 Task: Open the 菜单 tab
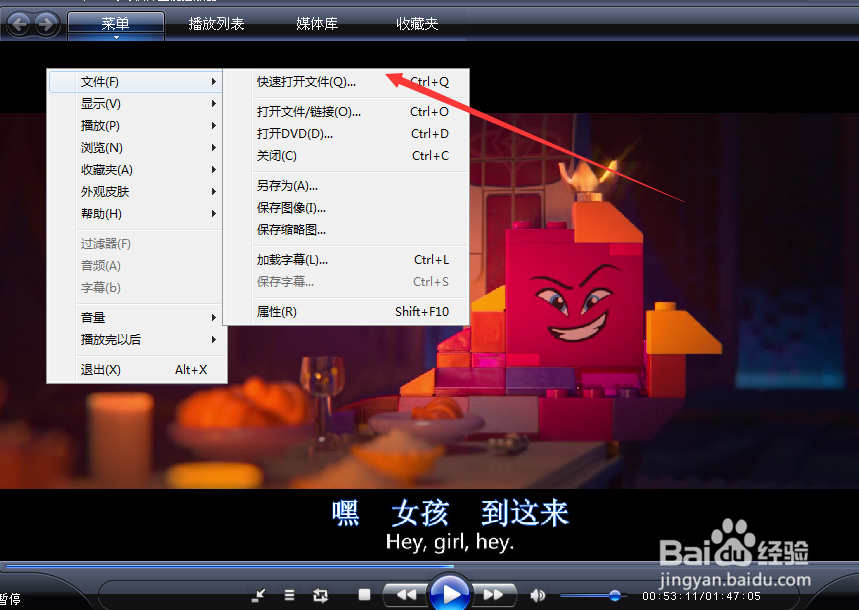click(x=116, y=24)
